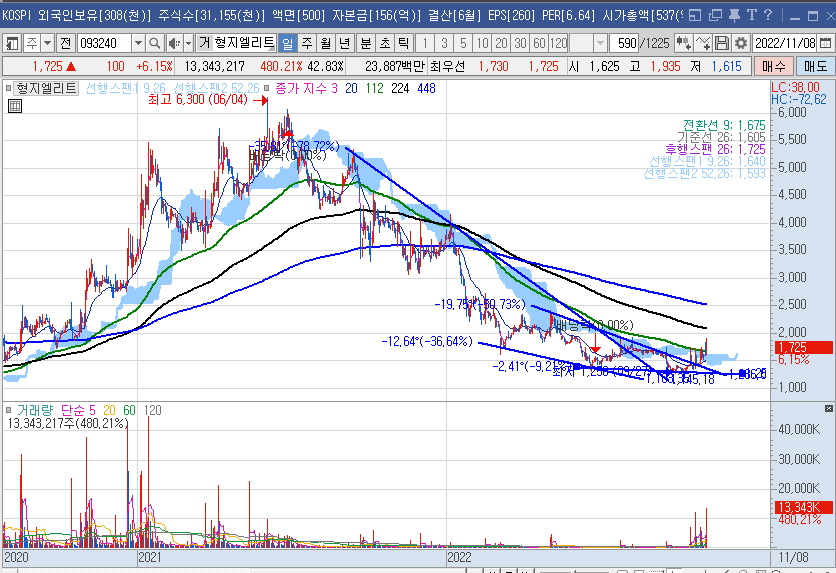Image resolution: width=836 pixels, height=573 pixels.
Task: Click the HC:-72.62 indicator text
Action: click(799, 99)
